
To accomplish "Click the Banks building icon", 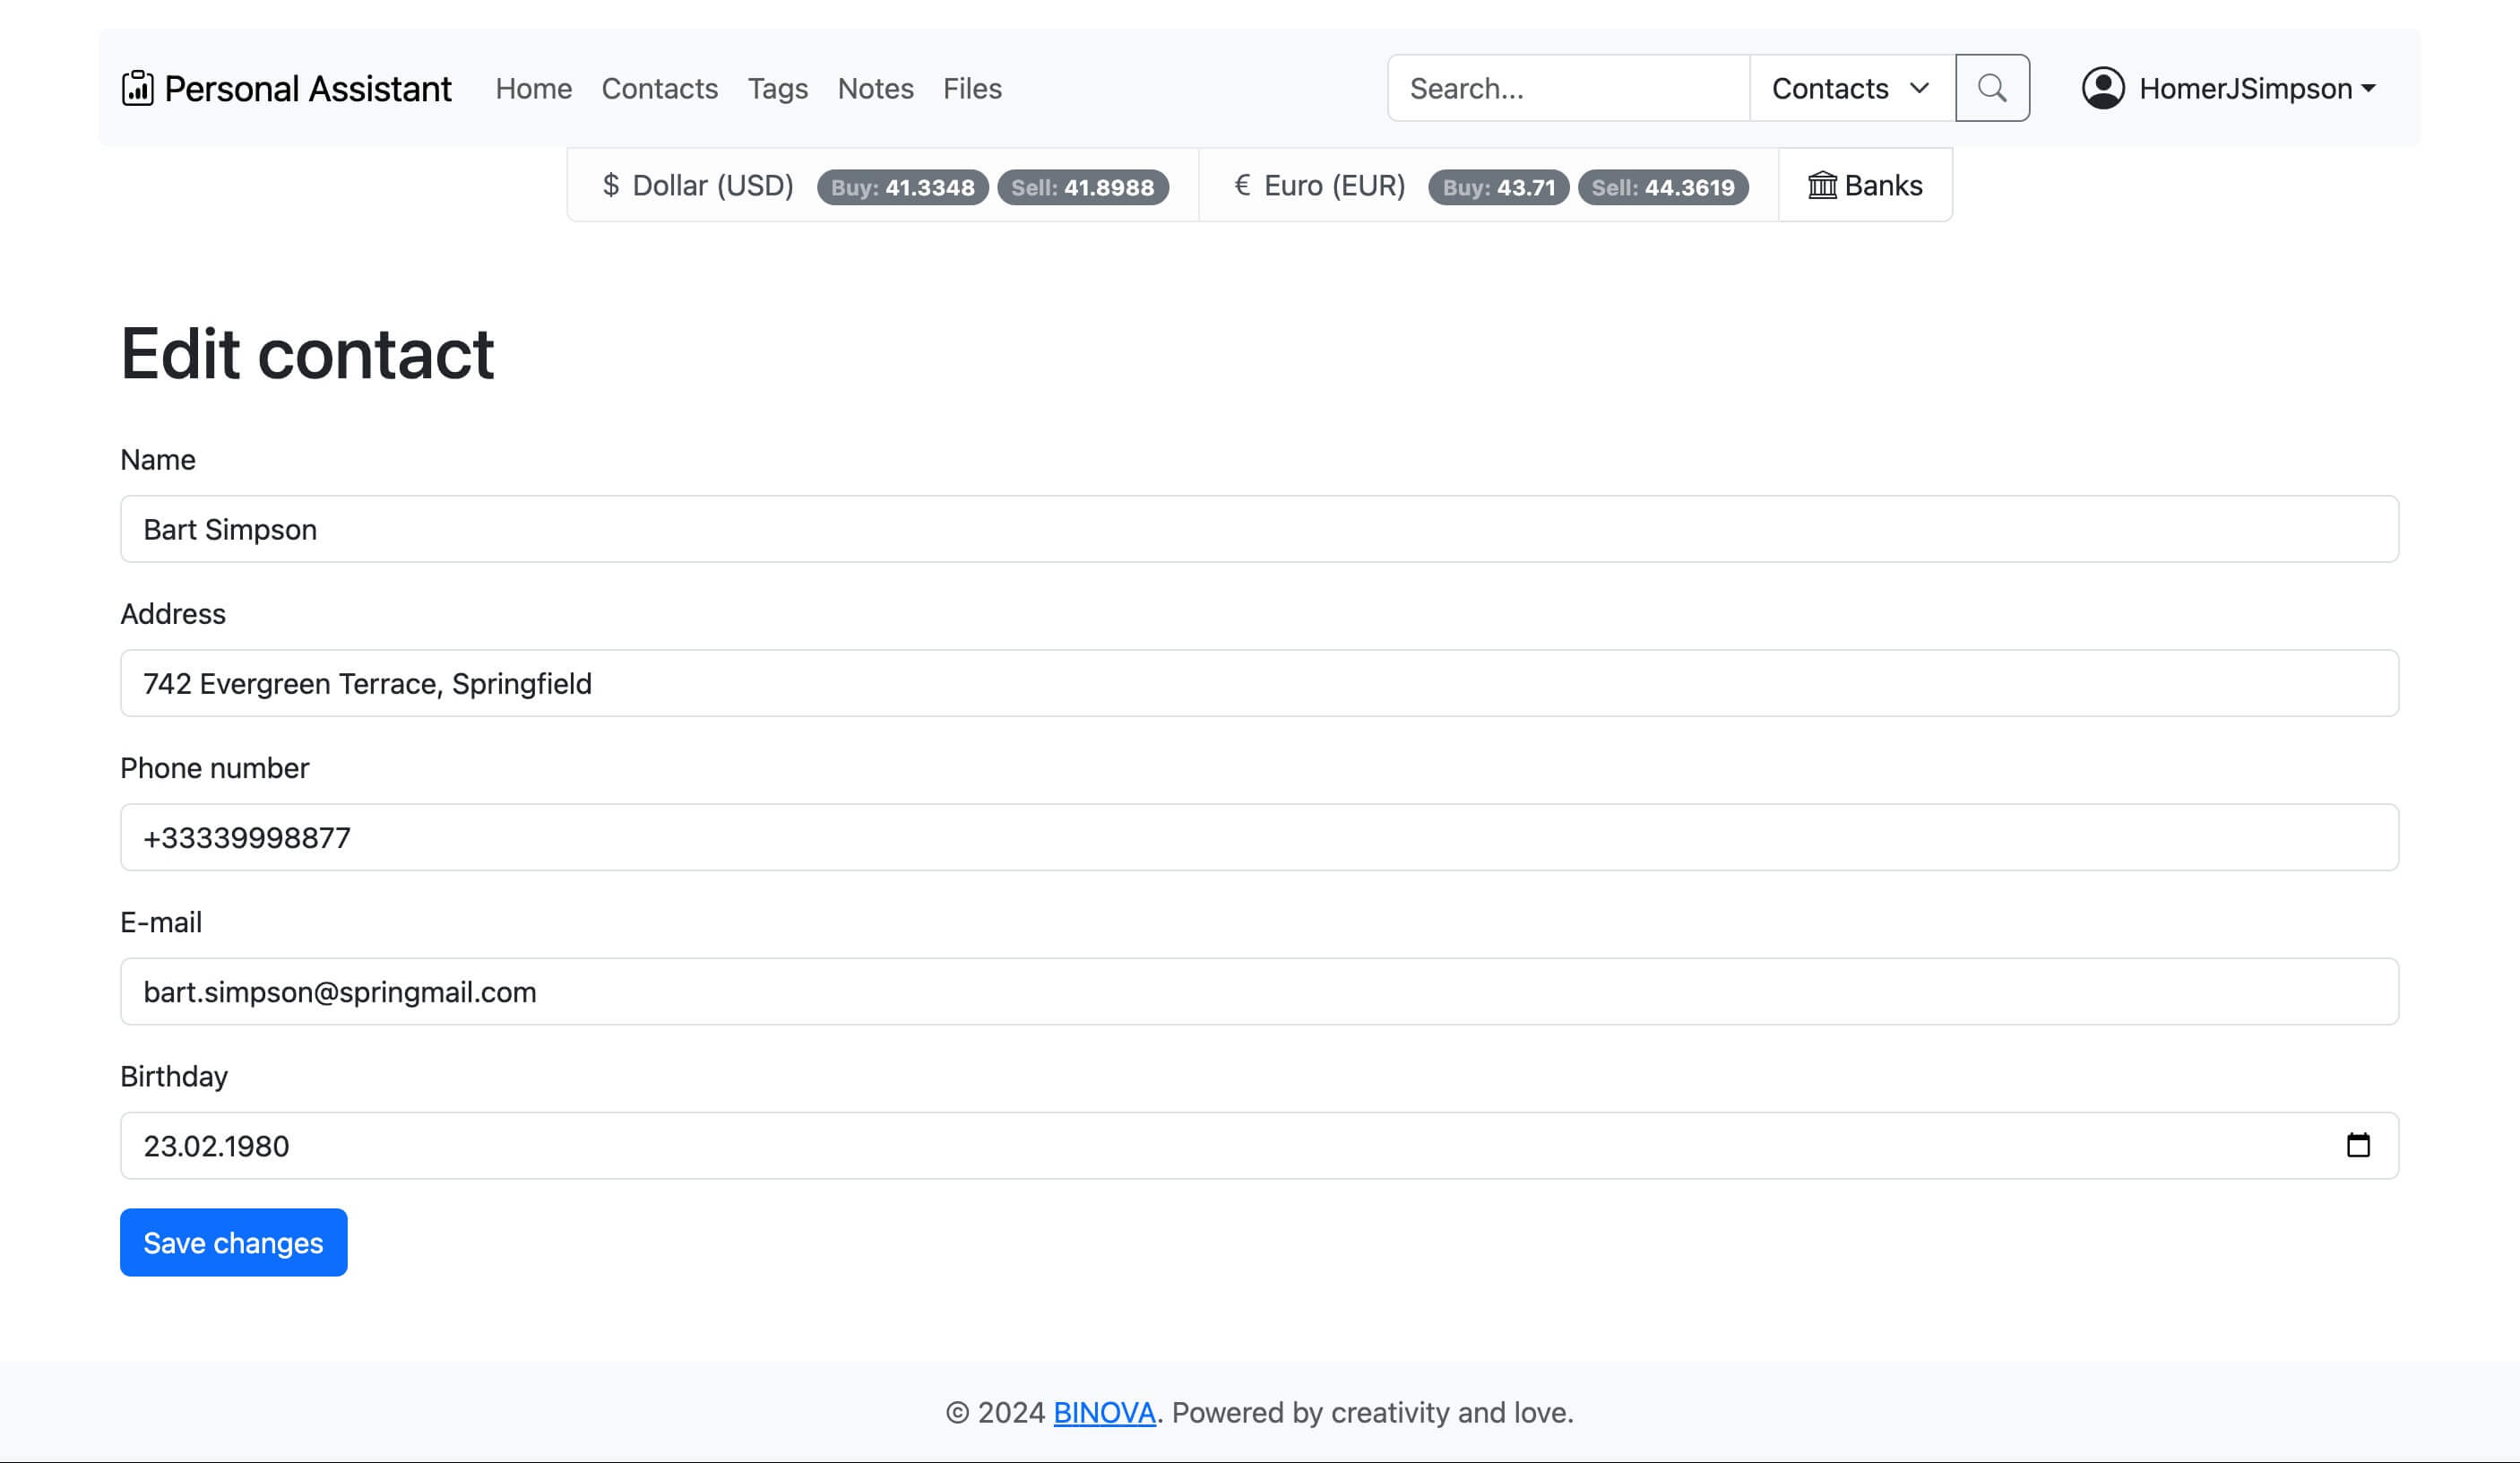I will point(1822,185).
